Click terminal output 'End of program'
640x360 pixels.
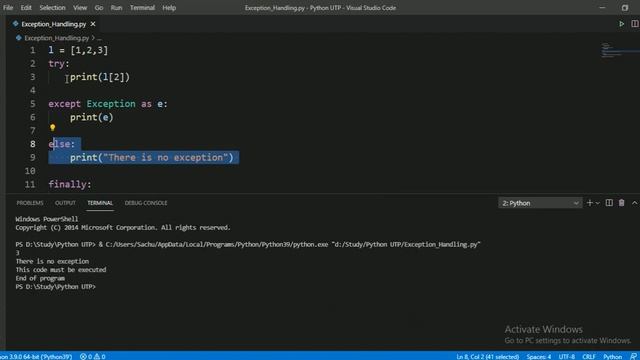click(40, 278)
